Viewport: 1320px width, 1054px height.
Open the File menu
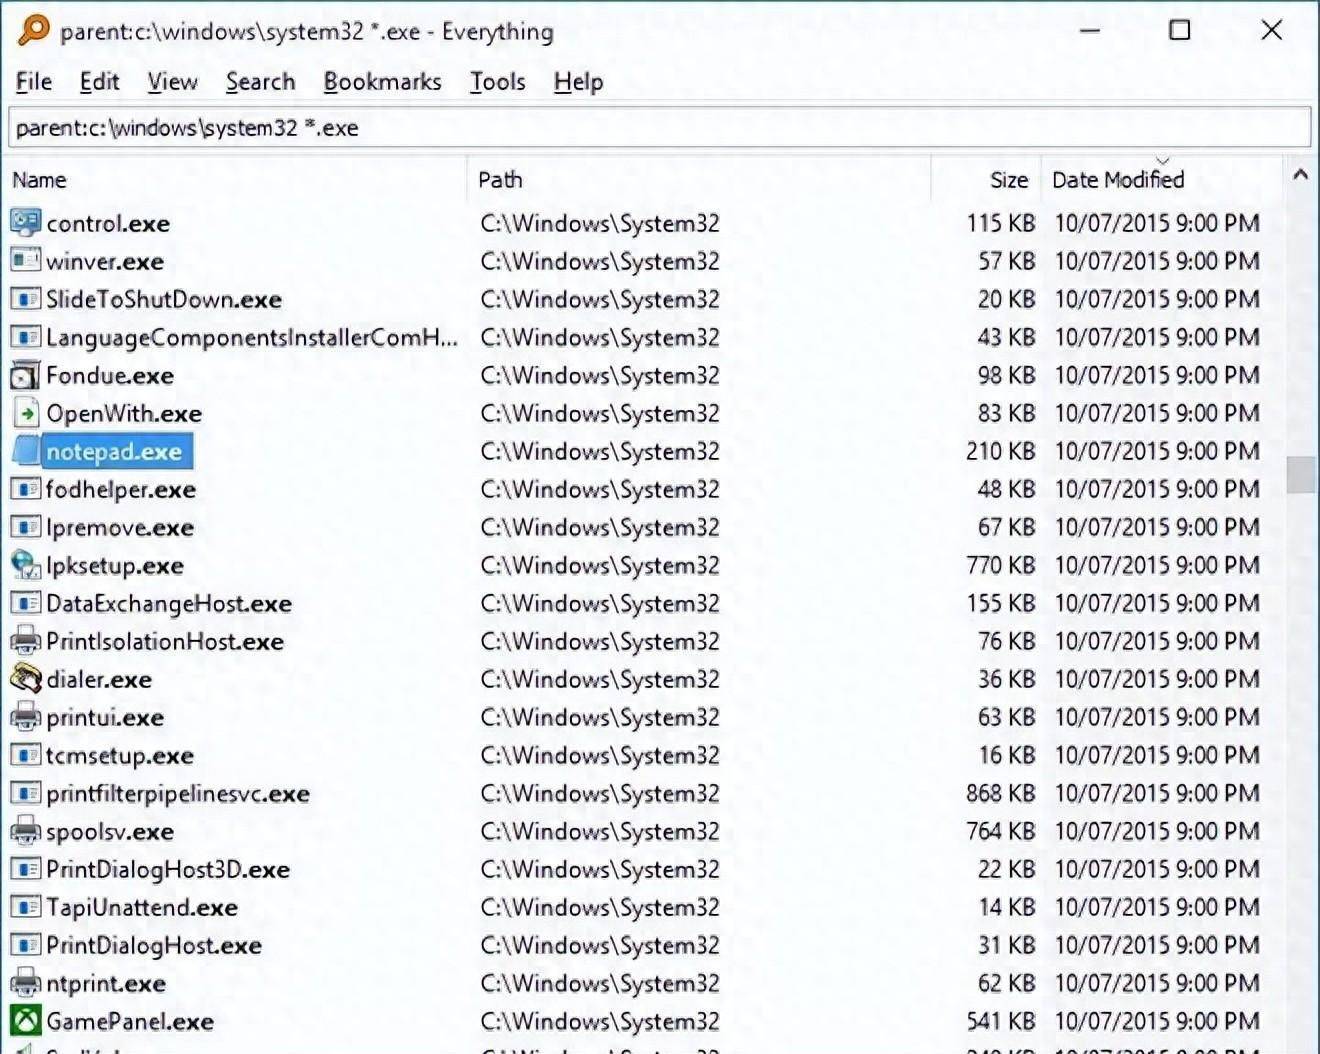(x=34, y=82)
